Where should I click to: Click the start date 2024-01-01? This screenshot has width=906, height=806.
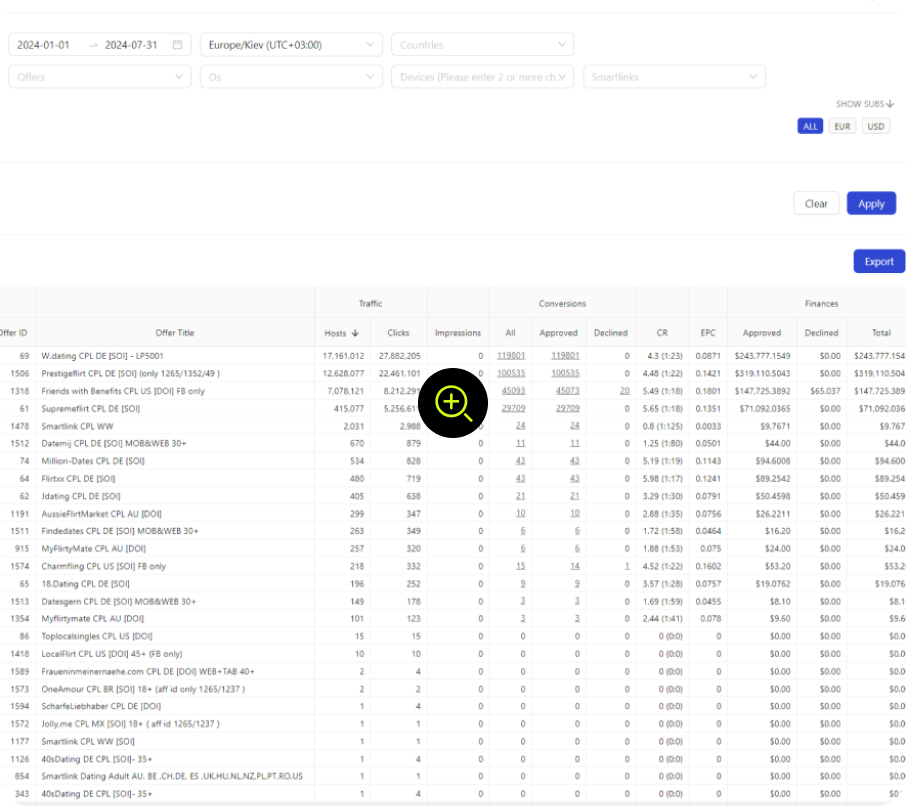point(43,45)
